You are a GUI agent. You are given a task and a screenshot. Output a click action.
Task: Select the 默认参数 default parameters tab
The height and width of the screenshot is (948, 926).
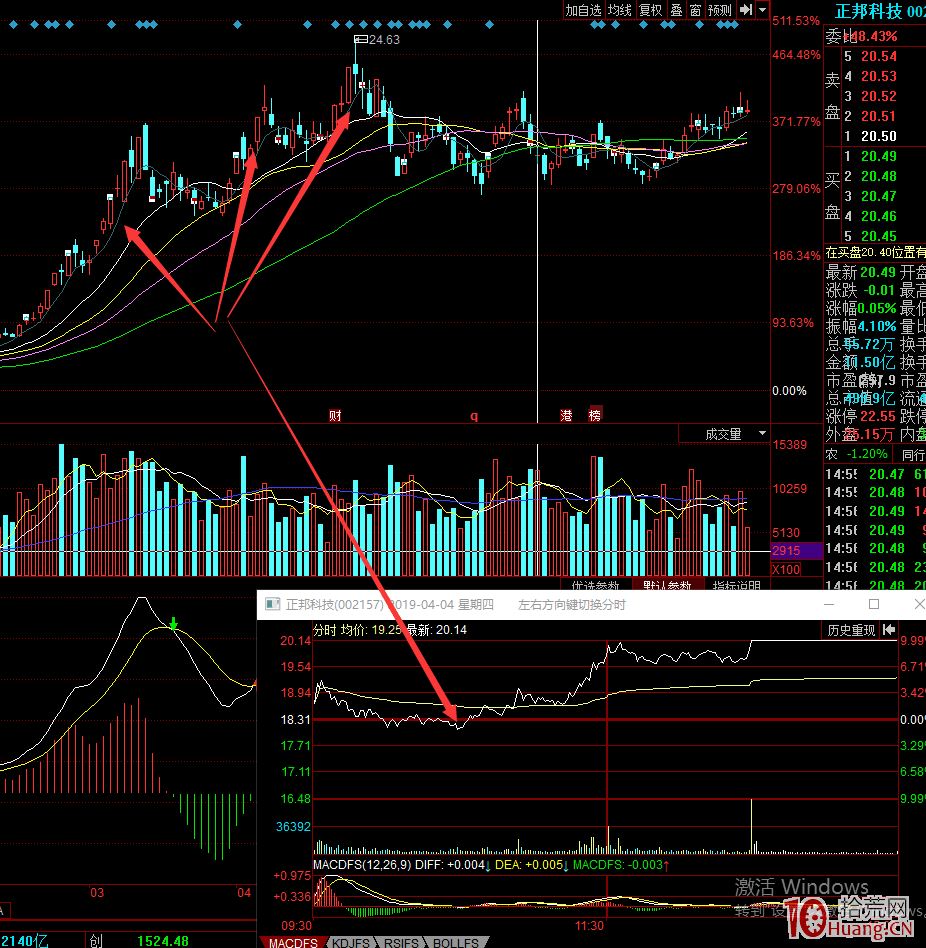[x=667, y=585]
